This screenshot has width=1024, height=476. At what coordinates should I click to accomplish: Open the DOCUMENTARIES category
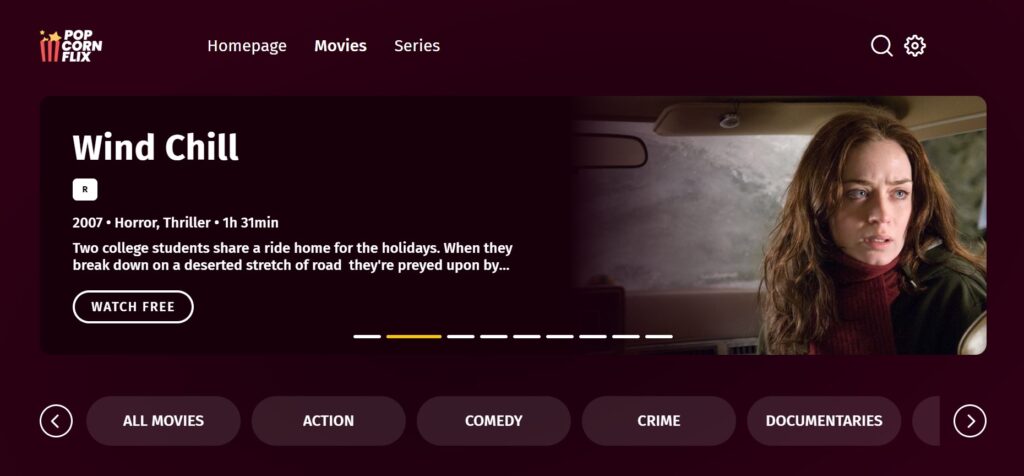coord(824,421)
